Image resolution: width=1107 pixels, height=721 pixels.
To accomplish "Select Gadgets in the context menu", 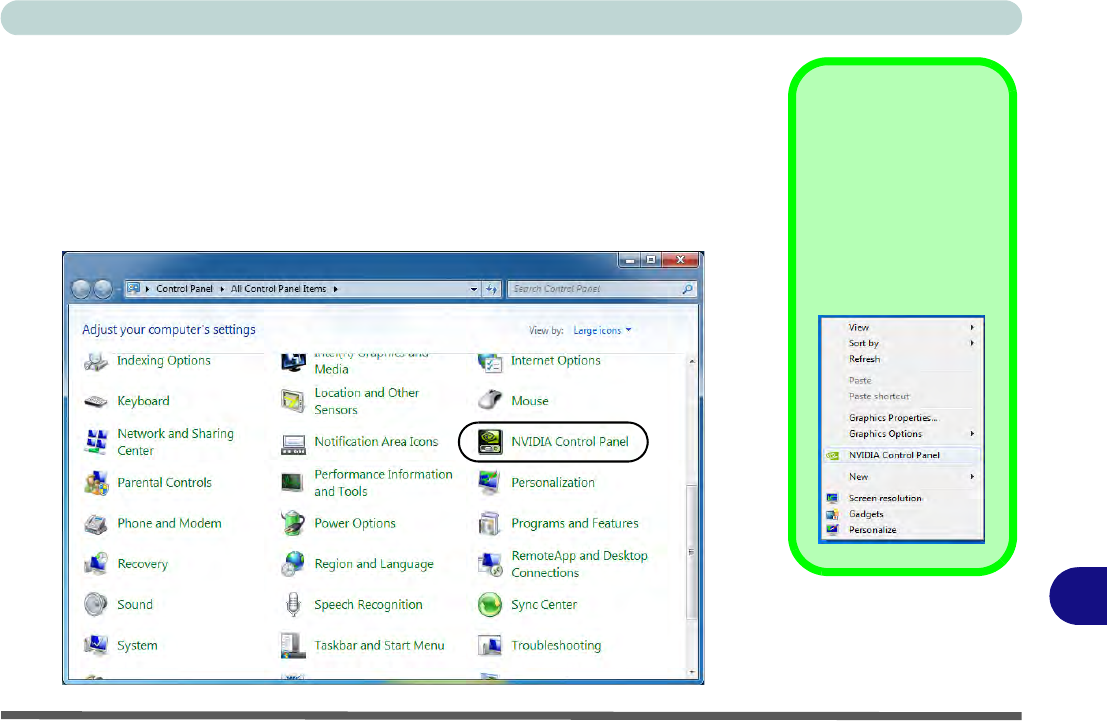I will point(902,515).
